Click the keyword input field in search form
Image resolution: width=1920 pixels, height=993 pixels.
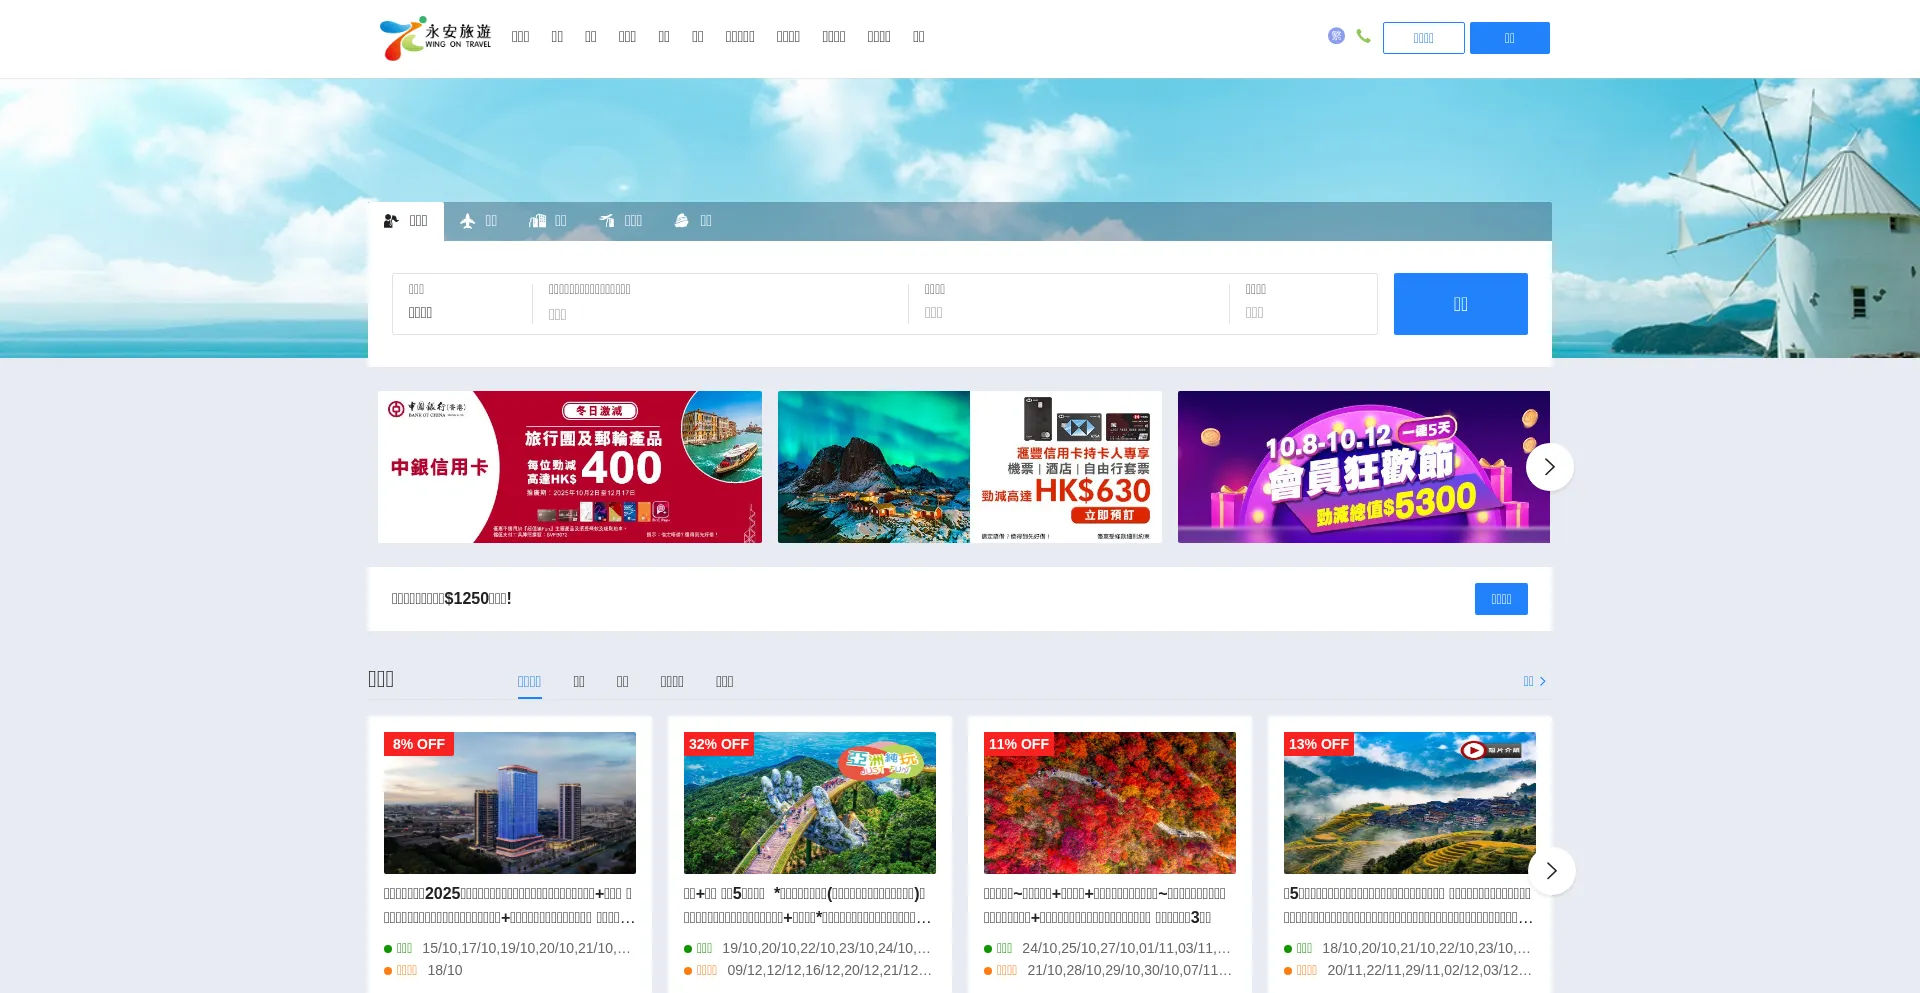[720, 314]
